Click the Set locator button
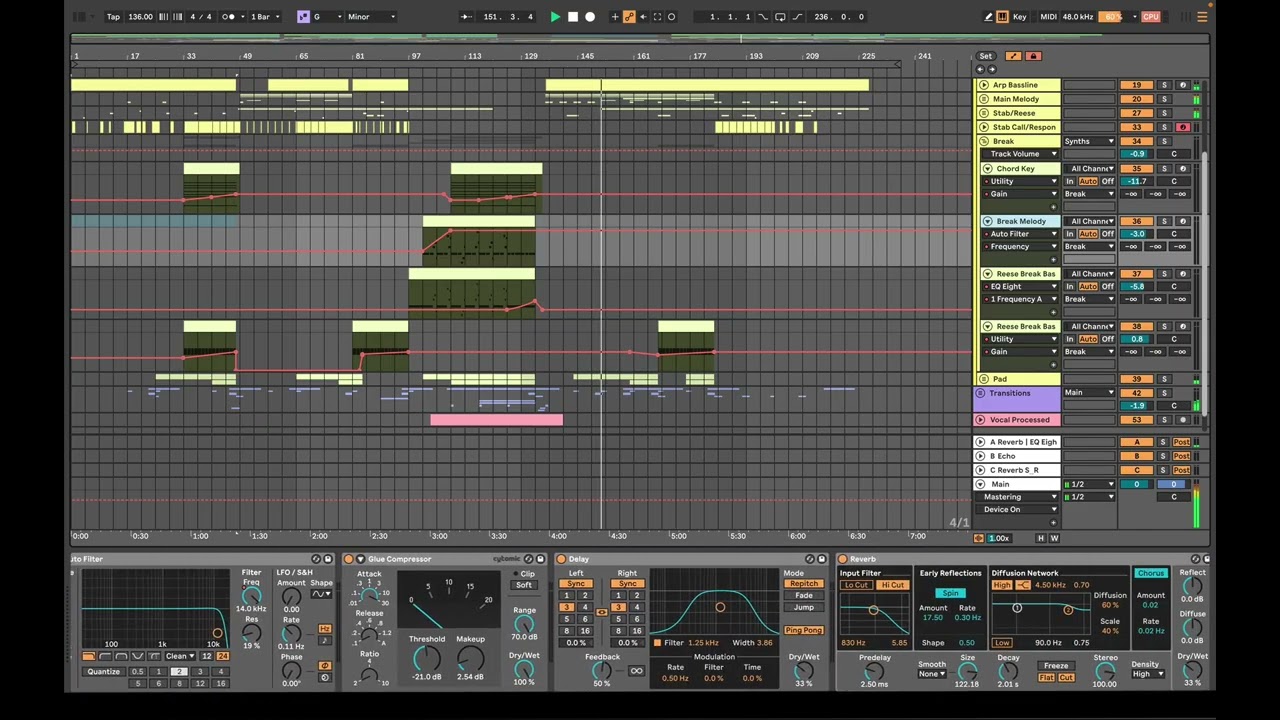The height and width of the screenshot is (720, 1280). tap(986, 56)
